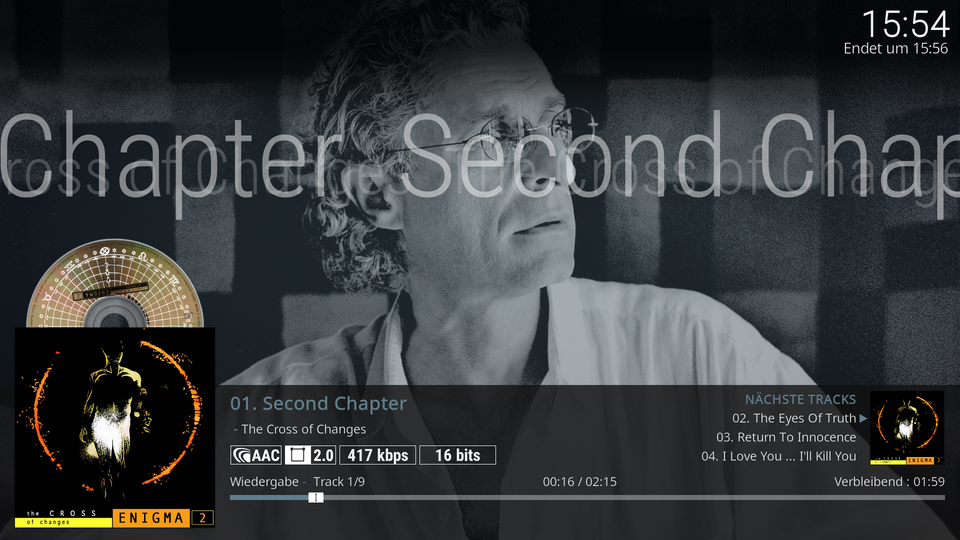Select next track 02. The Eyes Of Truth
The width and height of the screenshot is (960, 540).
(x=794, y=418)
